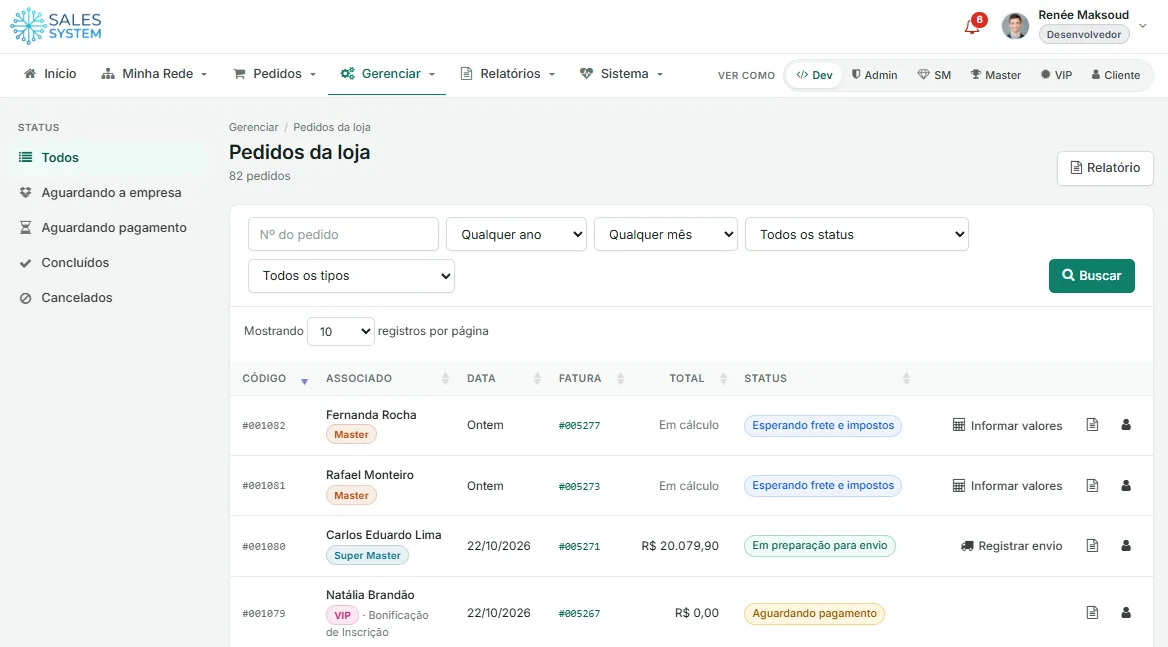The width and height of the screenshot is (1168, 647).
Task: Filter by Aguardando a empresa
Action: coord(110,193)
